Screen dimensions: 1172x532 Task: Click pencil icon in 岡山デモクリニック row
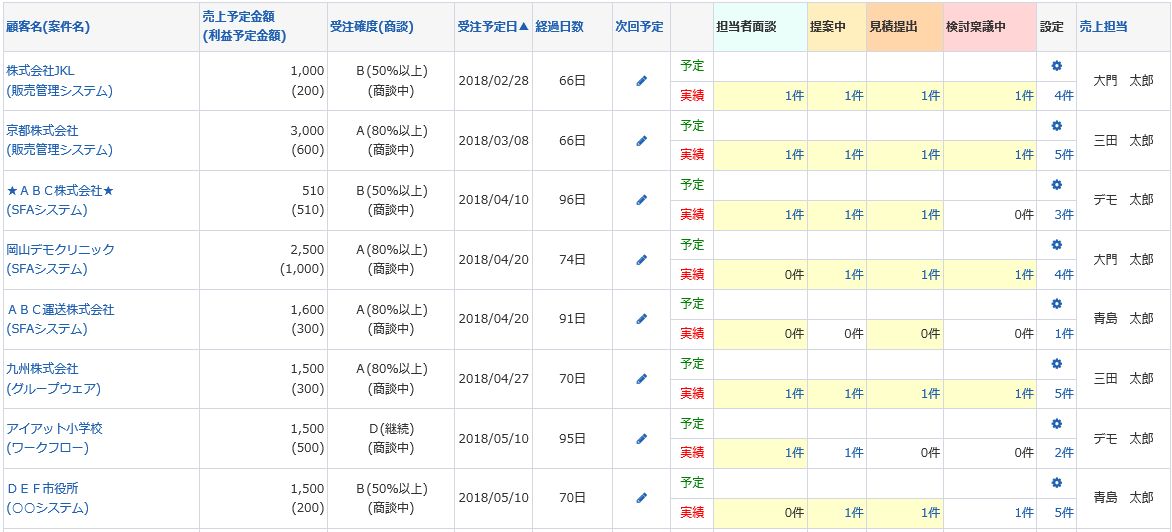[x=642, y=260]
